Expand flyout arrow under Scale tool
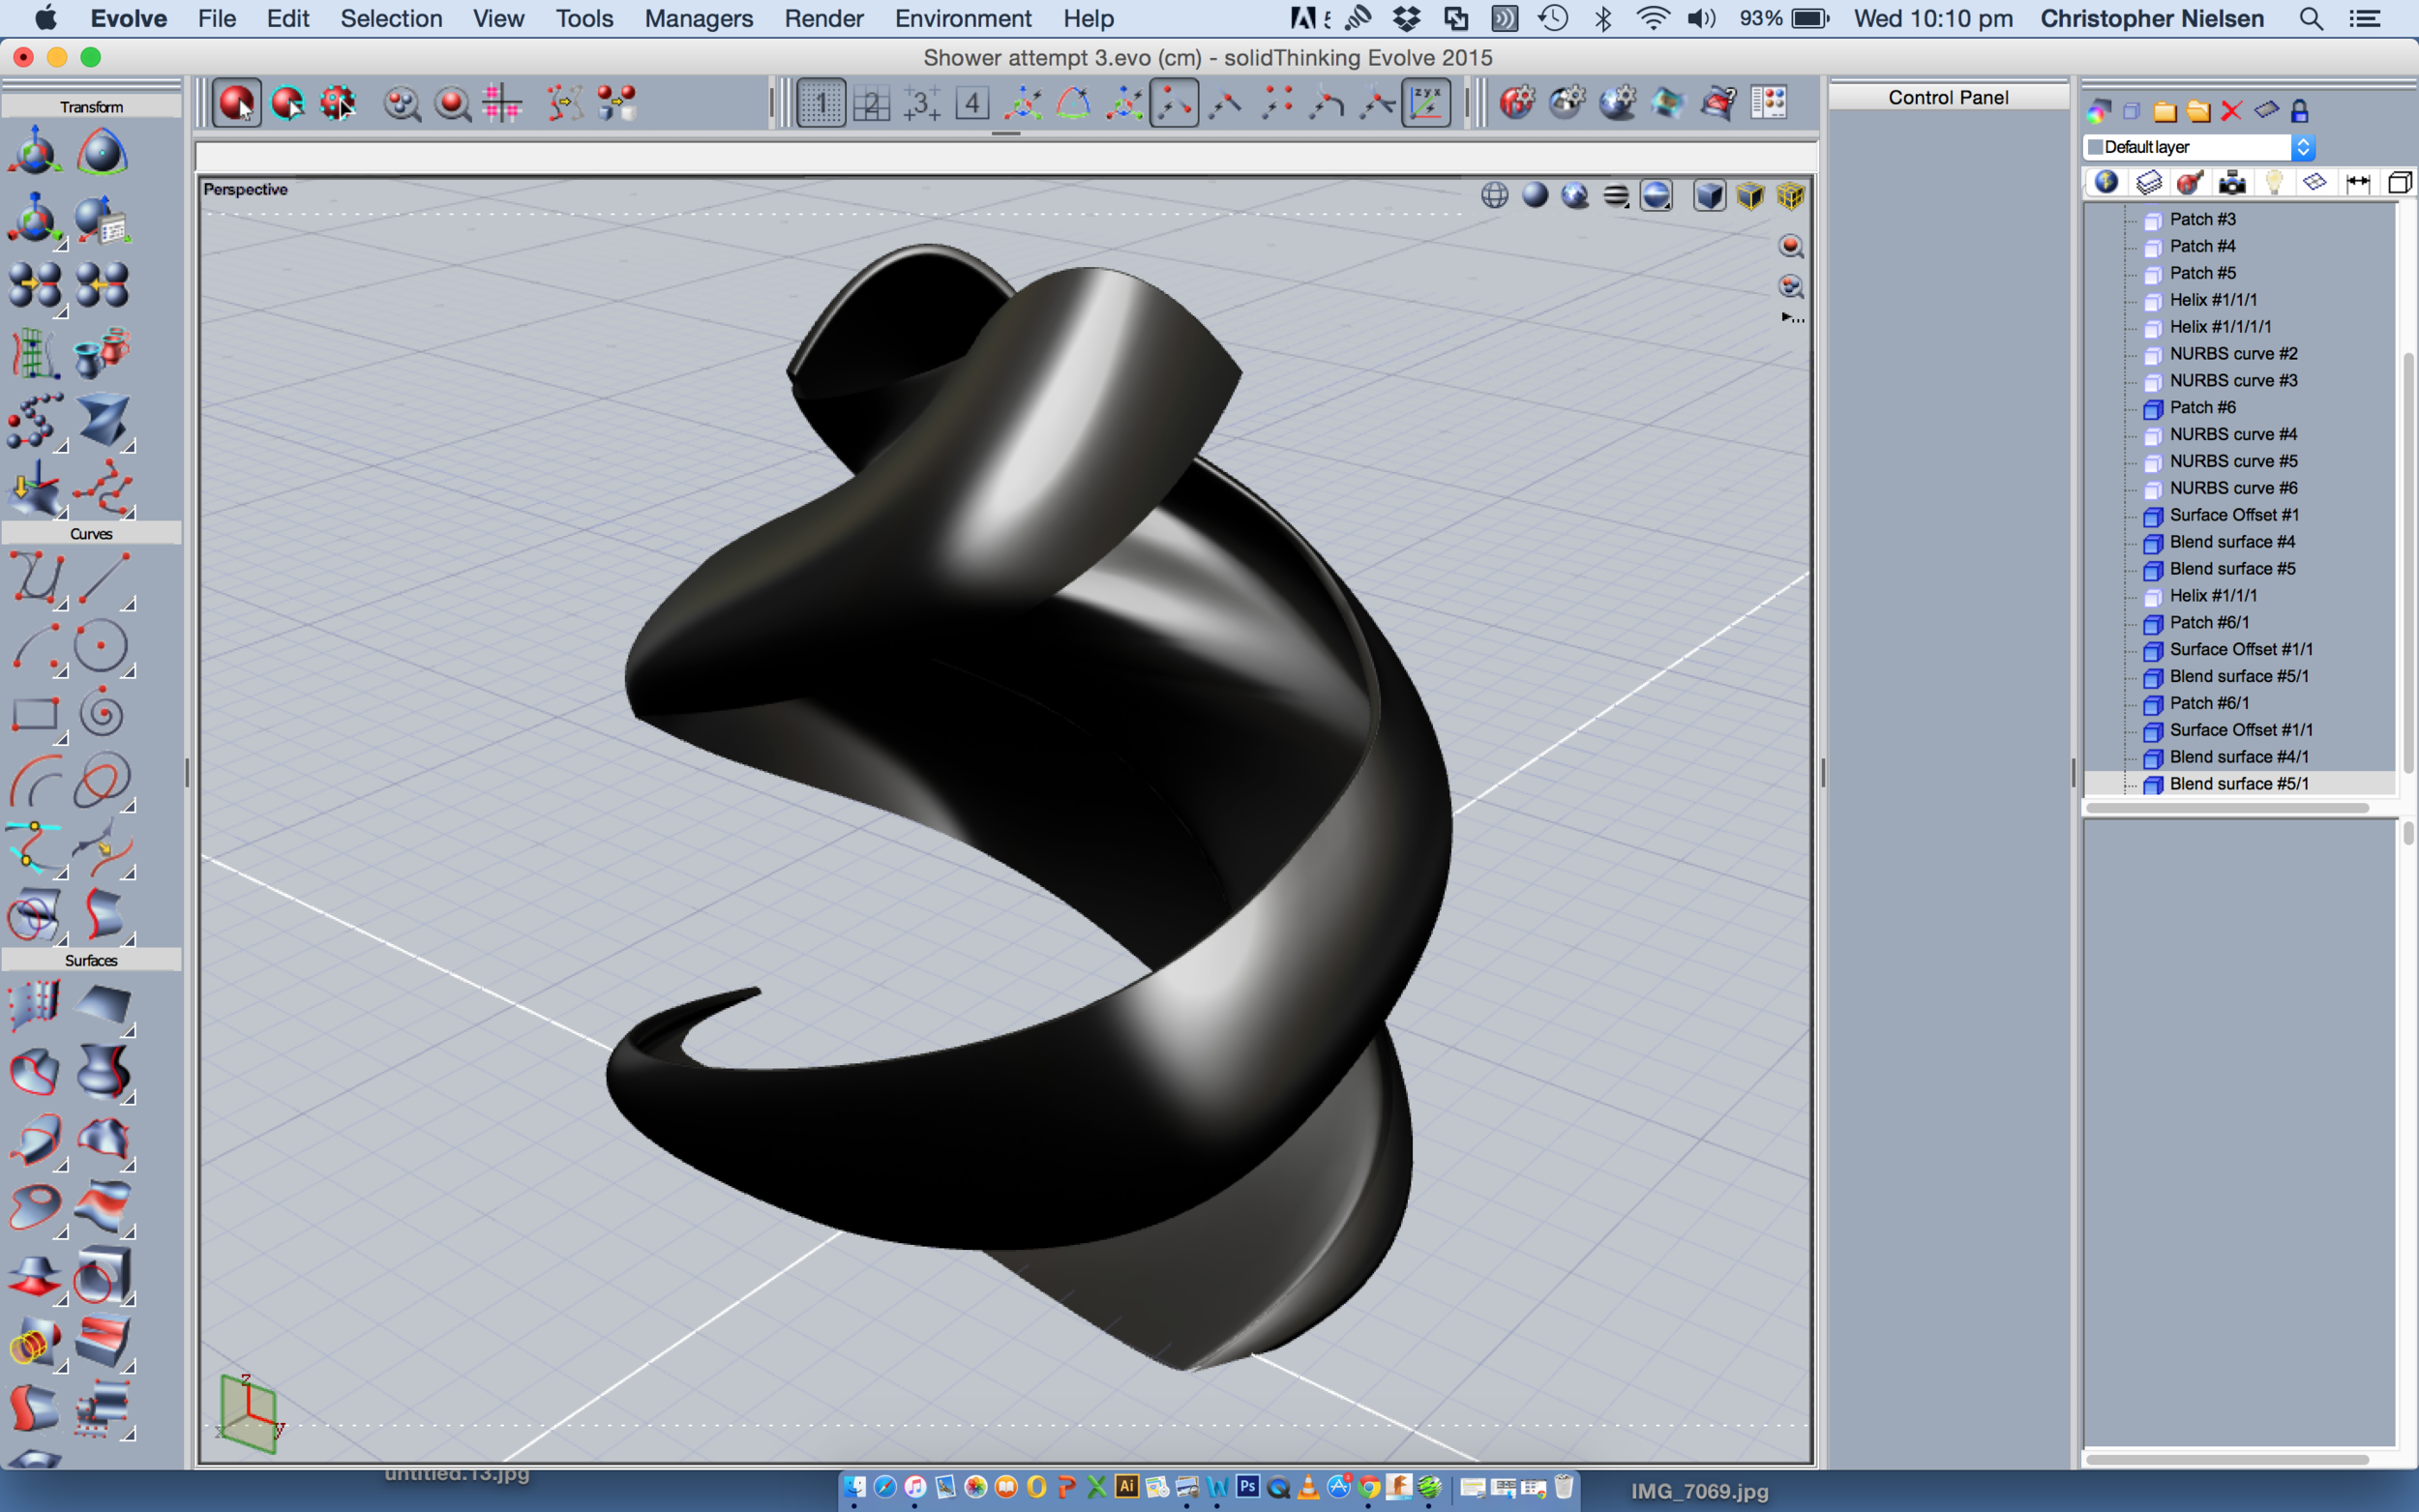The width and height of the screenshot is (2419, 1512). pos(60,244)
